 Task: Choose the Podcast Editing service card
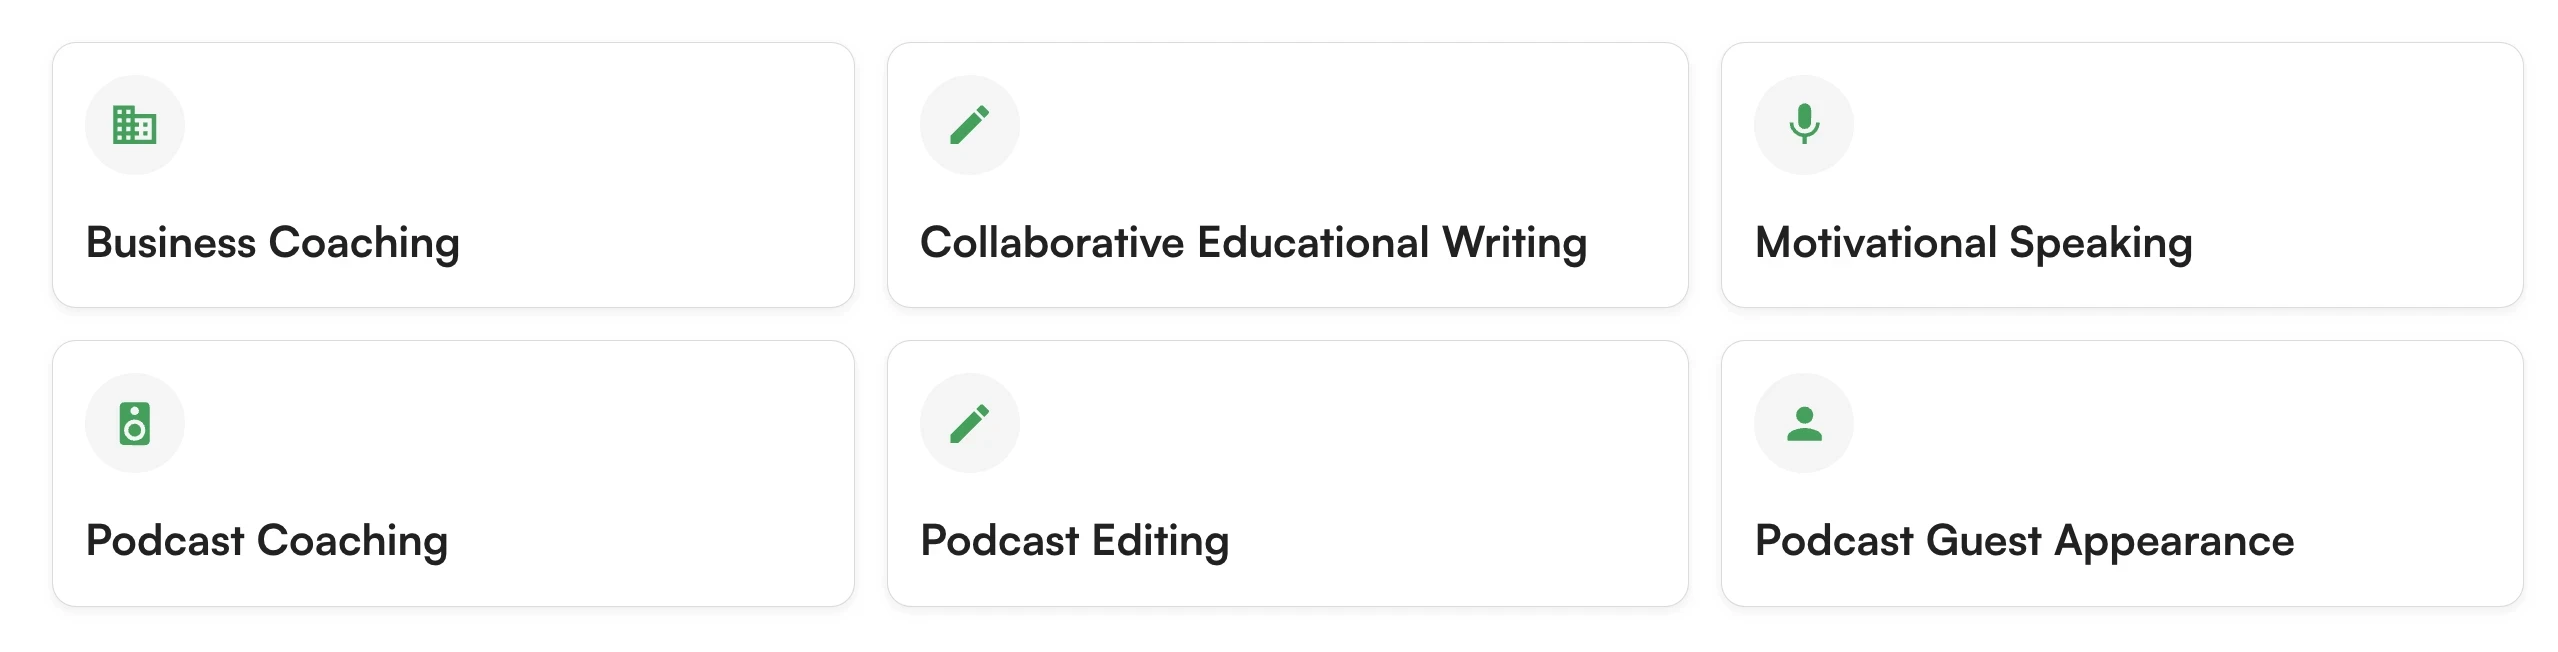(1287, 473)
